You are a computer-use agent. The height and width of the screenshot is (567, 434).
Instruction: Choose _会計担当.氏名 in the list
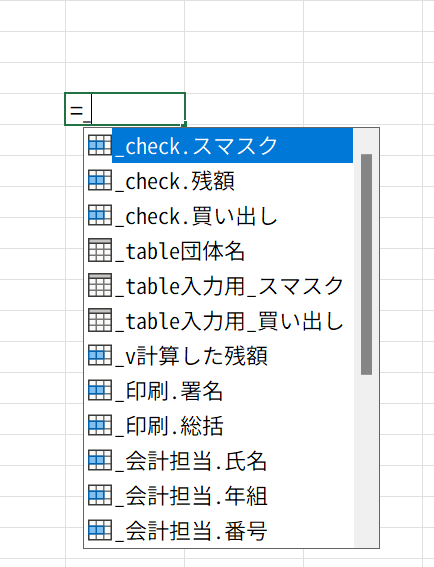click(x=219, y=460)
